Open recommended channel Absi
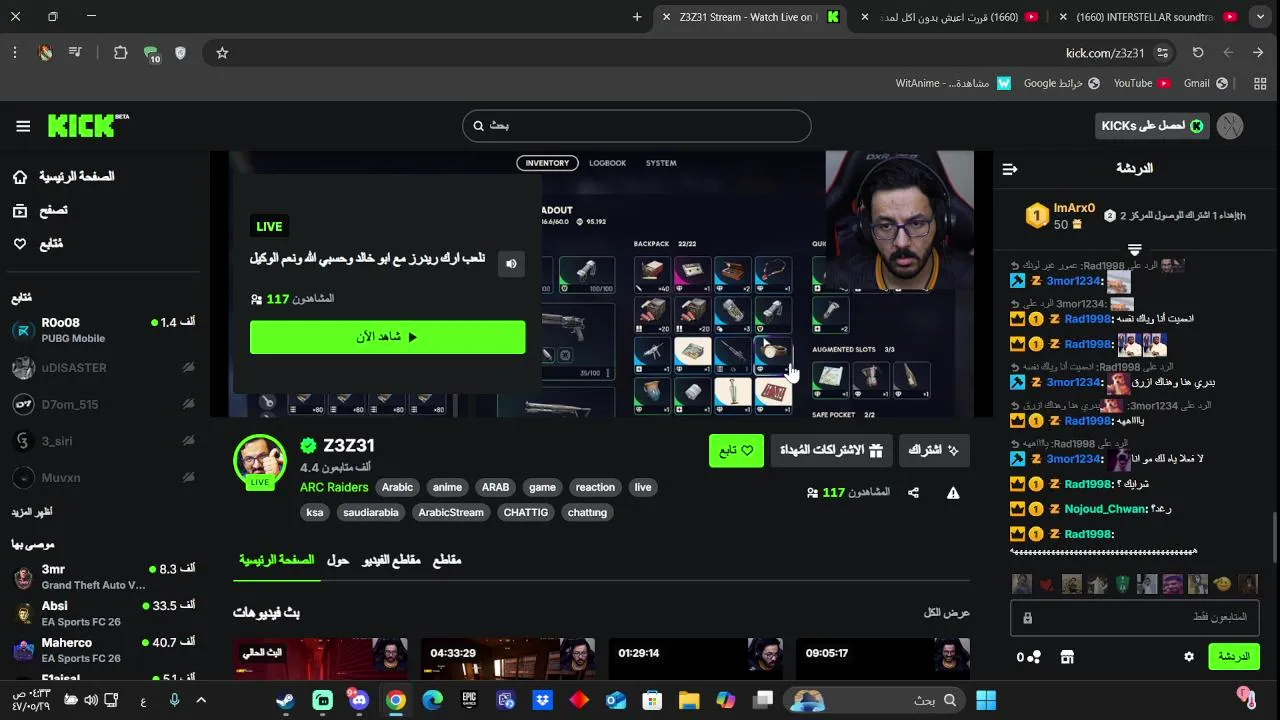The height and width of the screenshot is (720, 1280). pyautogui.click(x=103, y=614)
